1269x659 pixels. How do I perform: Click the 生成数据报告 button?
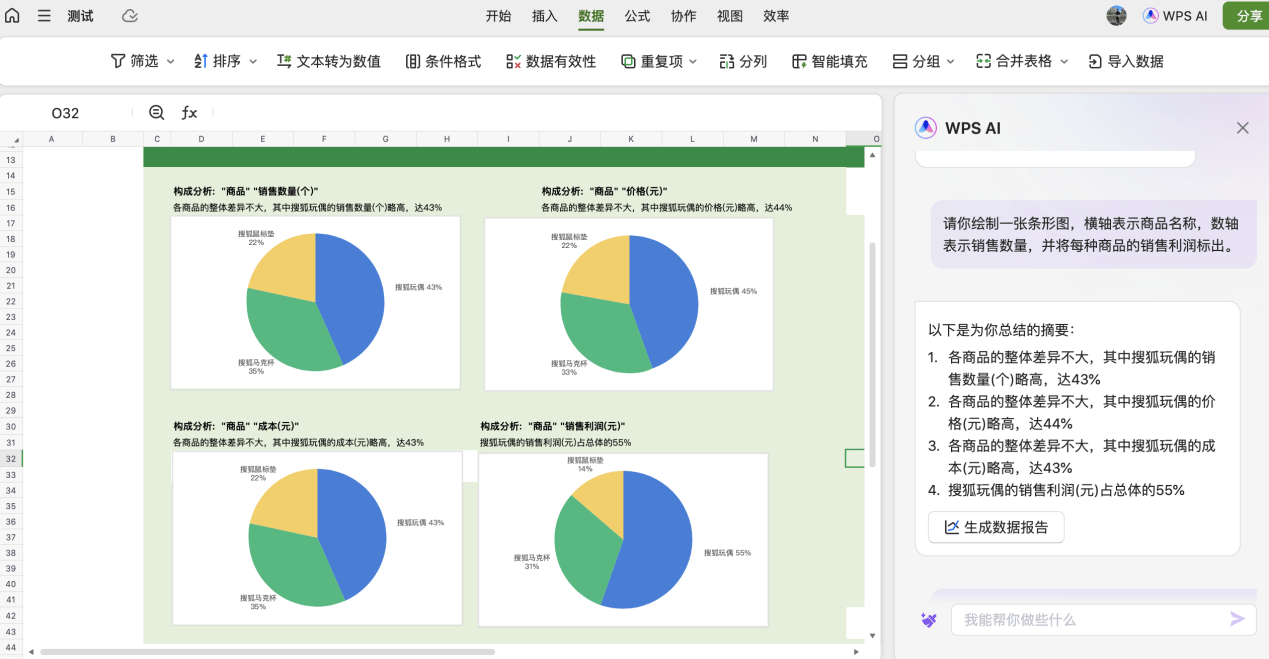point(996,527)
